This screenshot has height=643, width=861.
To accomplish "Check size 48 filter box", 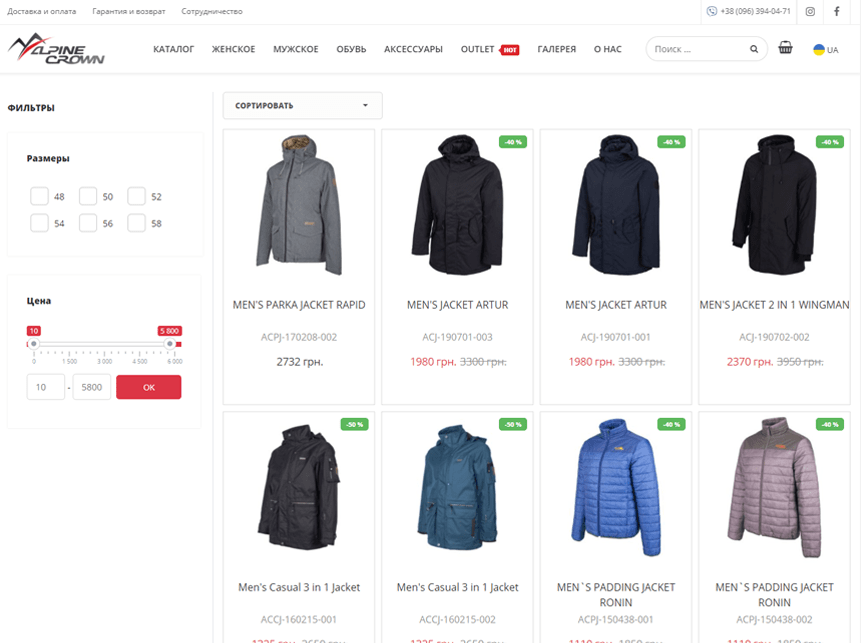I will (39, 196).
